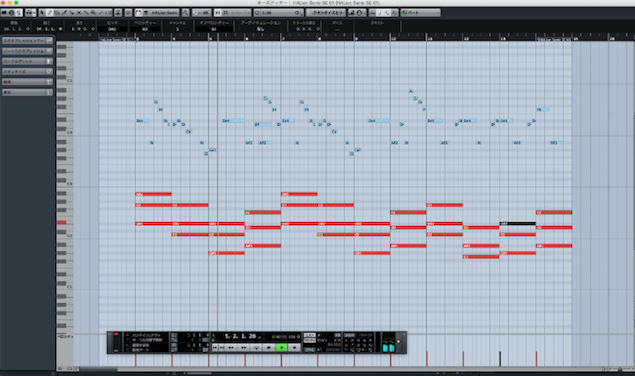Select the Mute X tool
The height and width of the screenshot is (376, 635).
pos(79,13)
